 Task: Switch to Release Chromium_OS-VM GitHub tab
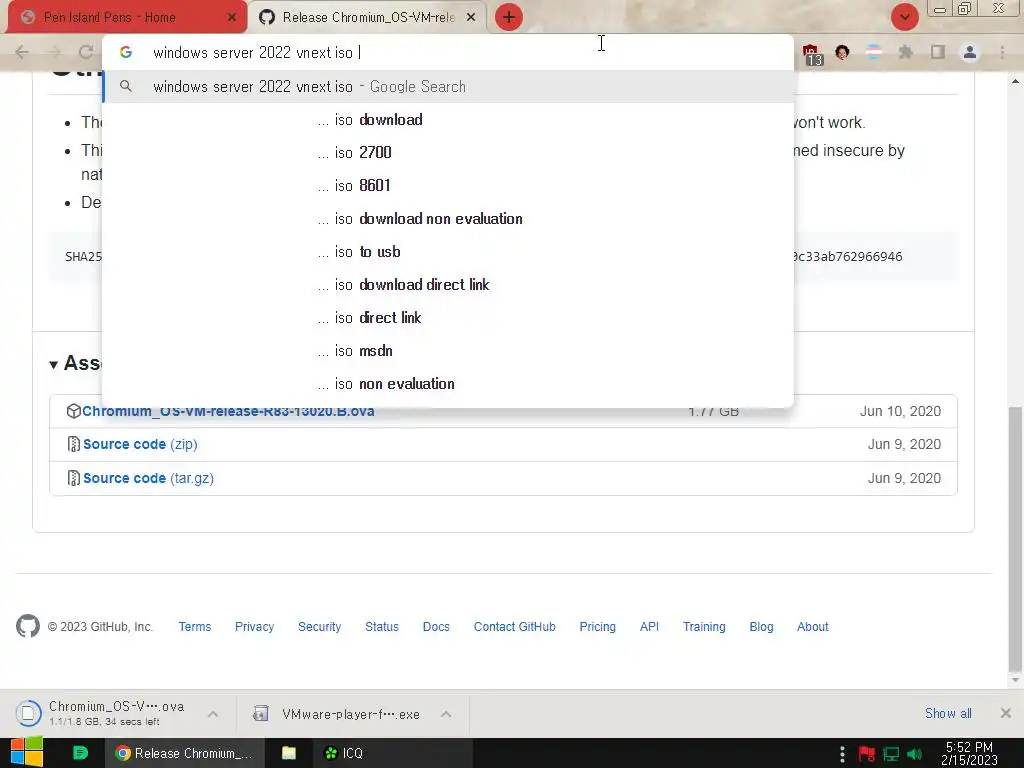(x=368, y=18)
